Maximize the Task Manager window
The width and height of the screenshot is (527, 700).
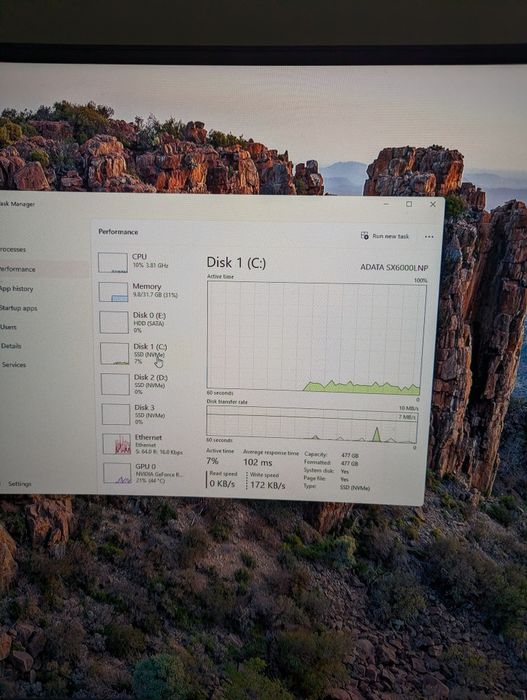pyautogui.click(x=409, y=204)
